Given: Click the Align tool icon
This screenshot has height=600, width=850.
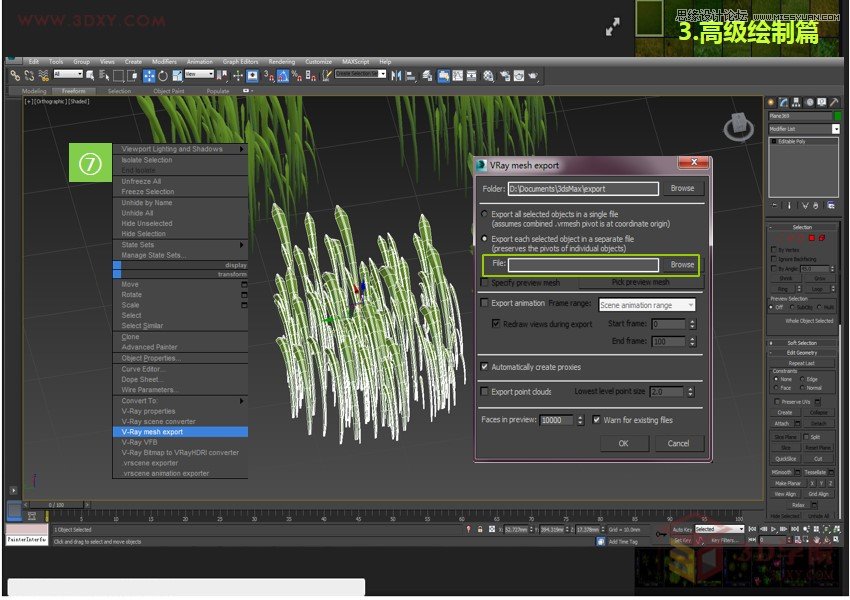Looking at the screenshot, I should (x=409, y=73).
